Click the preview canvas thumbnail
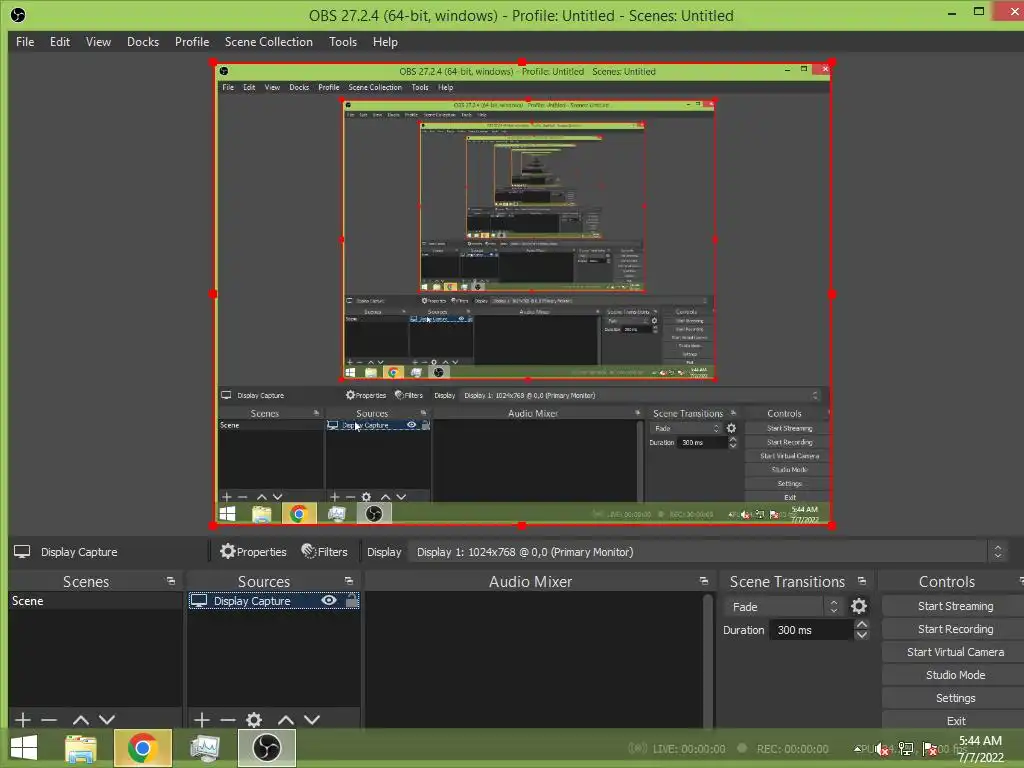 pyautogui.click(x=522, y=294)
